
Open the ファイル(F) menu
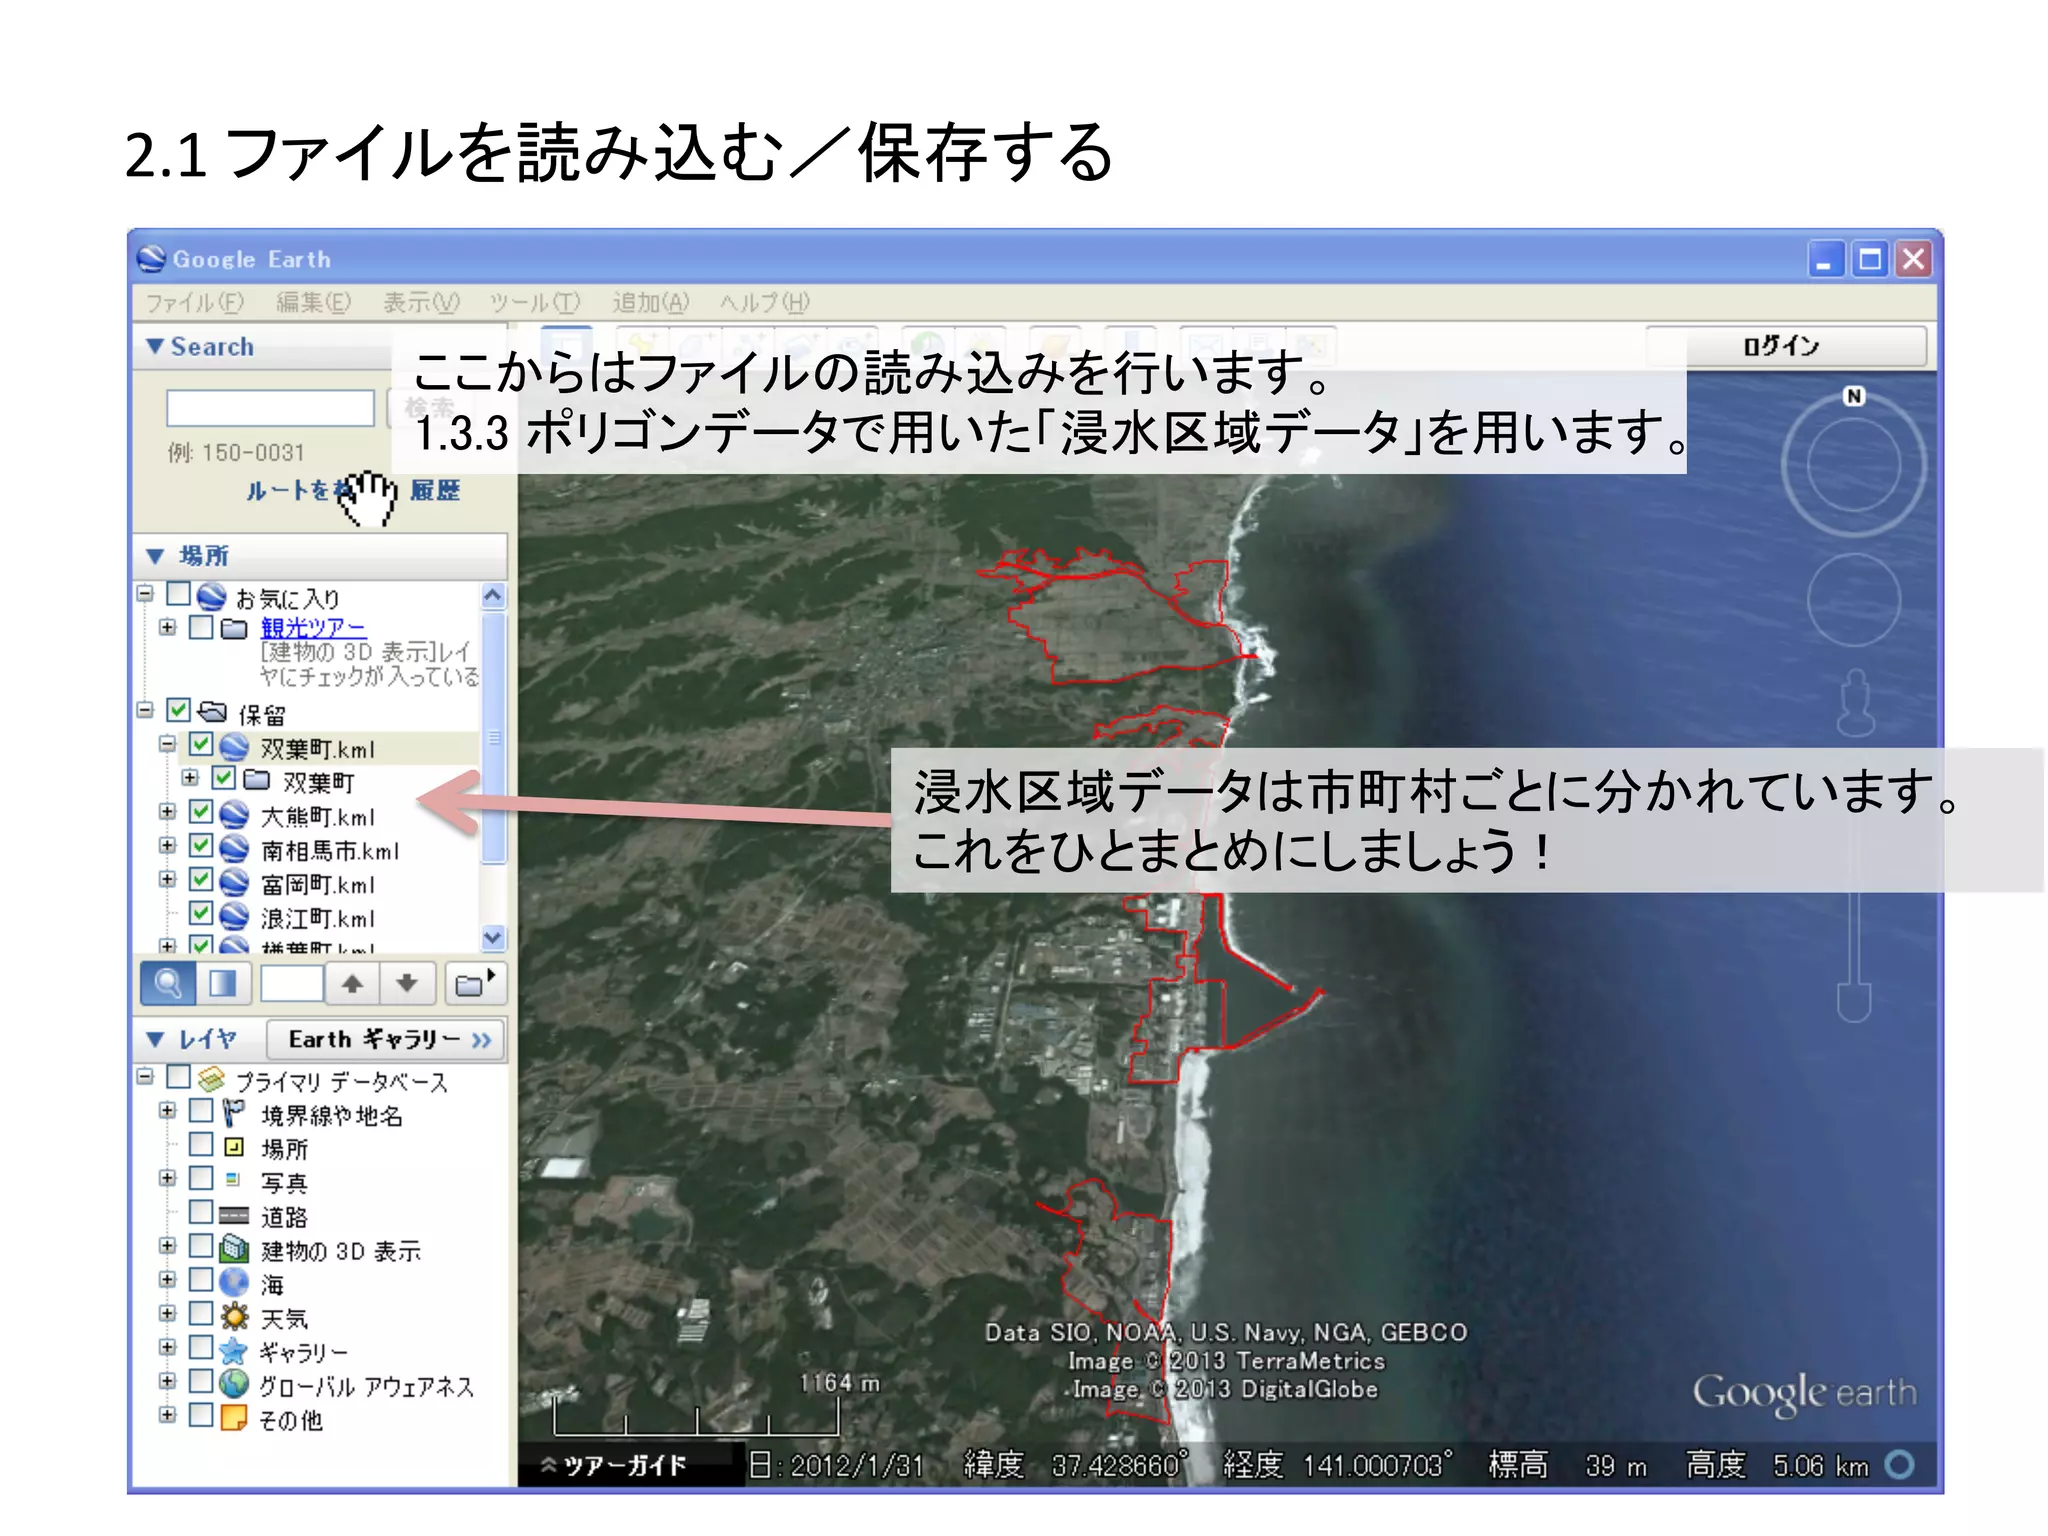(194, 302)
